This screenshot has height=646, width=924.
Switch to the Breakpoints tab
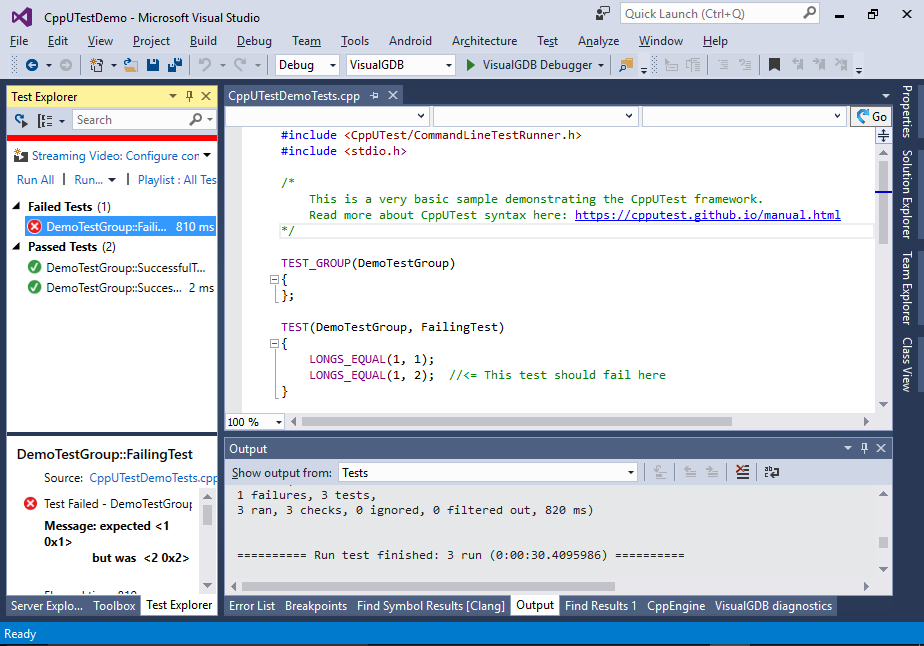[316, 606]
